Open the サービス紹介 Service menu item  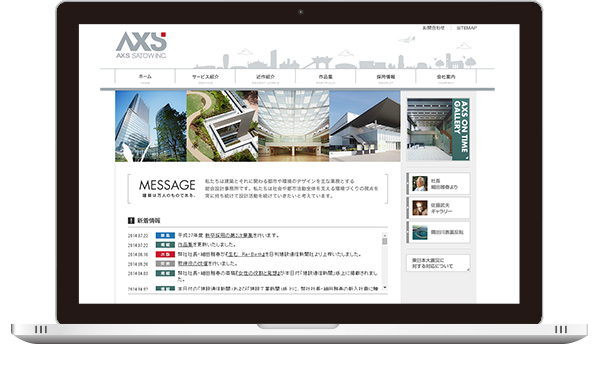point(205,78)
